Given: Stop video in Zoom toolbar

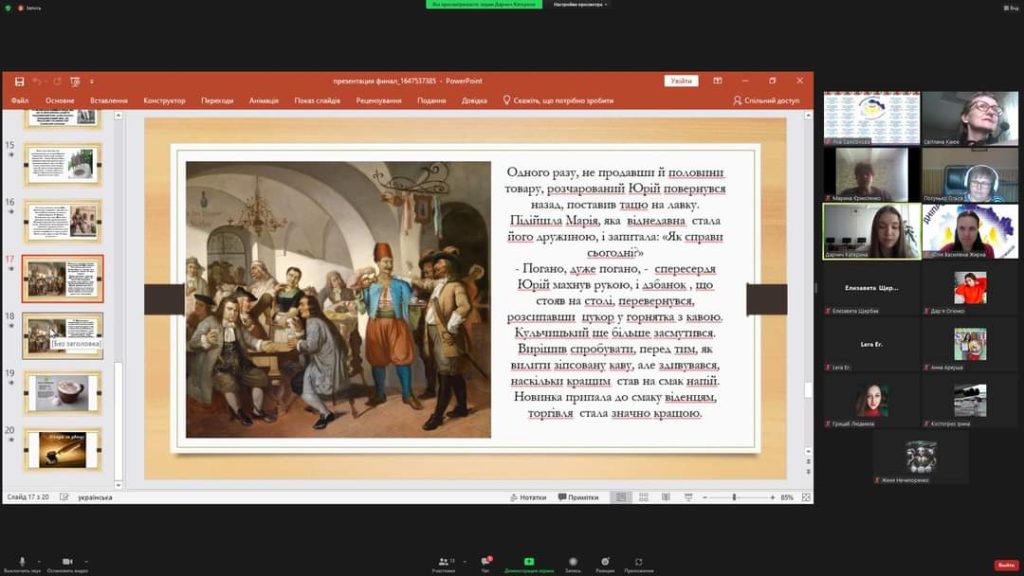Looking at the screenshot, I should pyautogui.click(x=67, y=564).
